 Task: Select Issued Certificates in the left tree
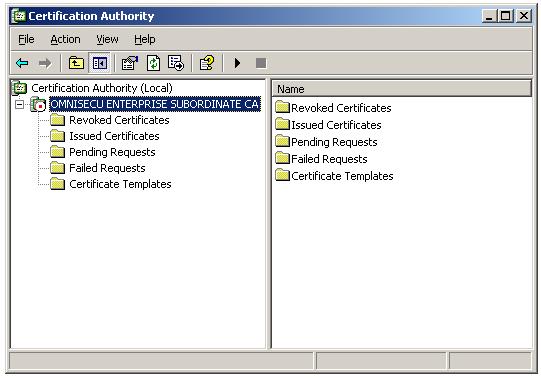point(114,136)
